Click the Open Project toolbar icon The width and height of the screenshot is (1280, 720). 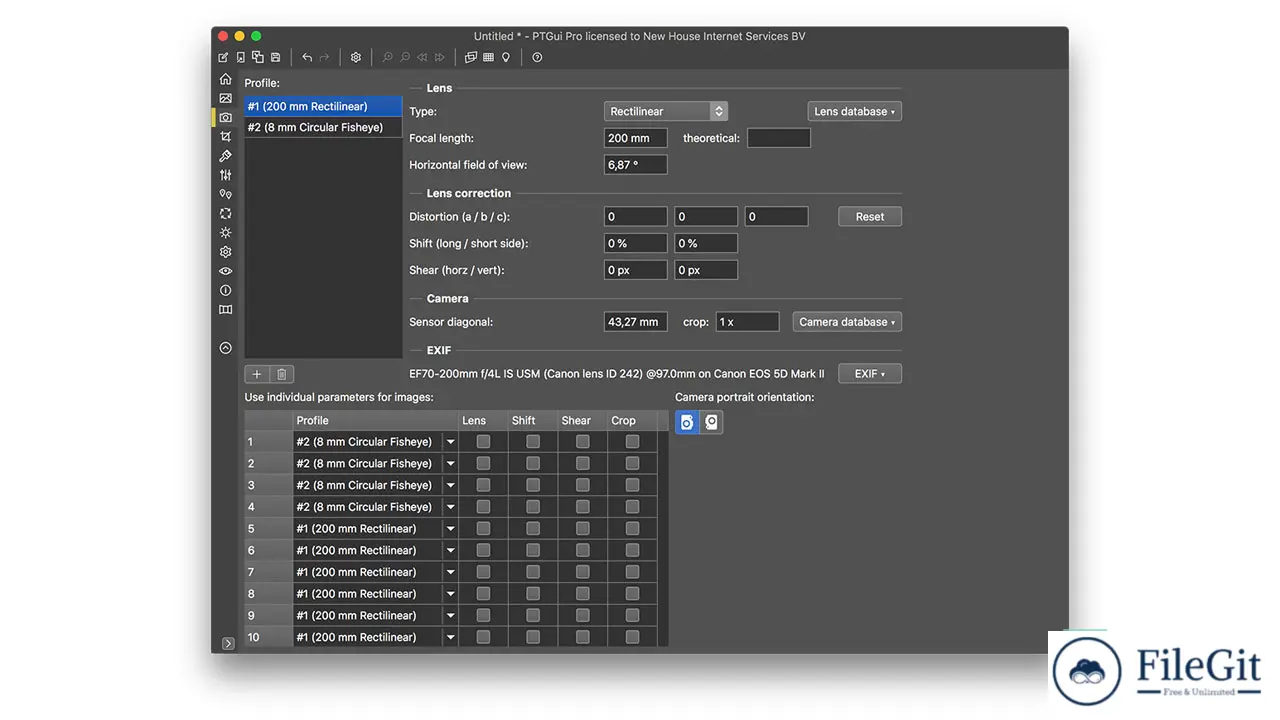(241, 58)
